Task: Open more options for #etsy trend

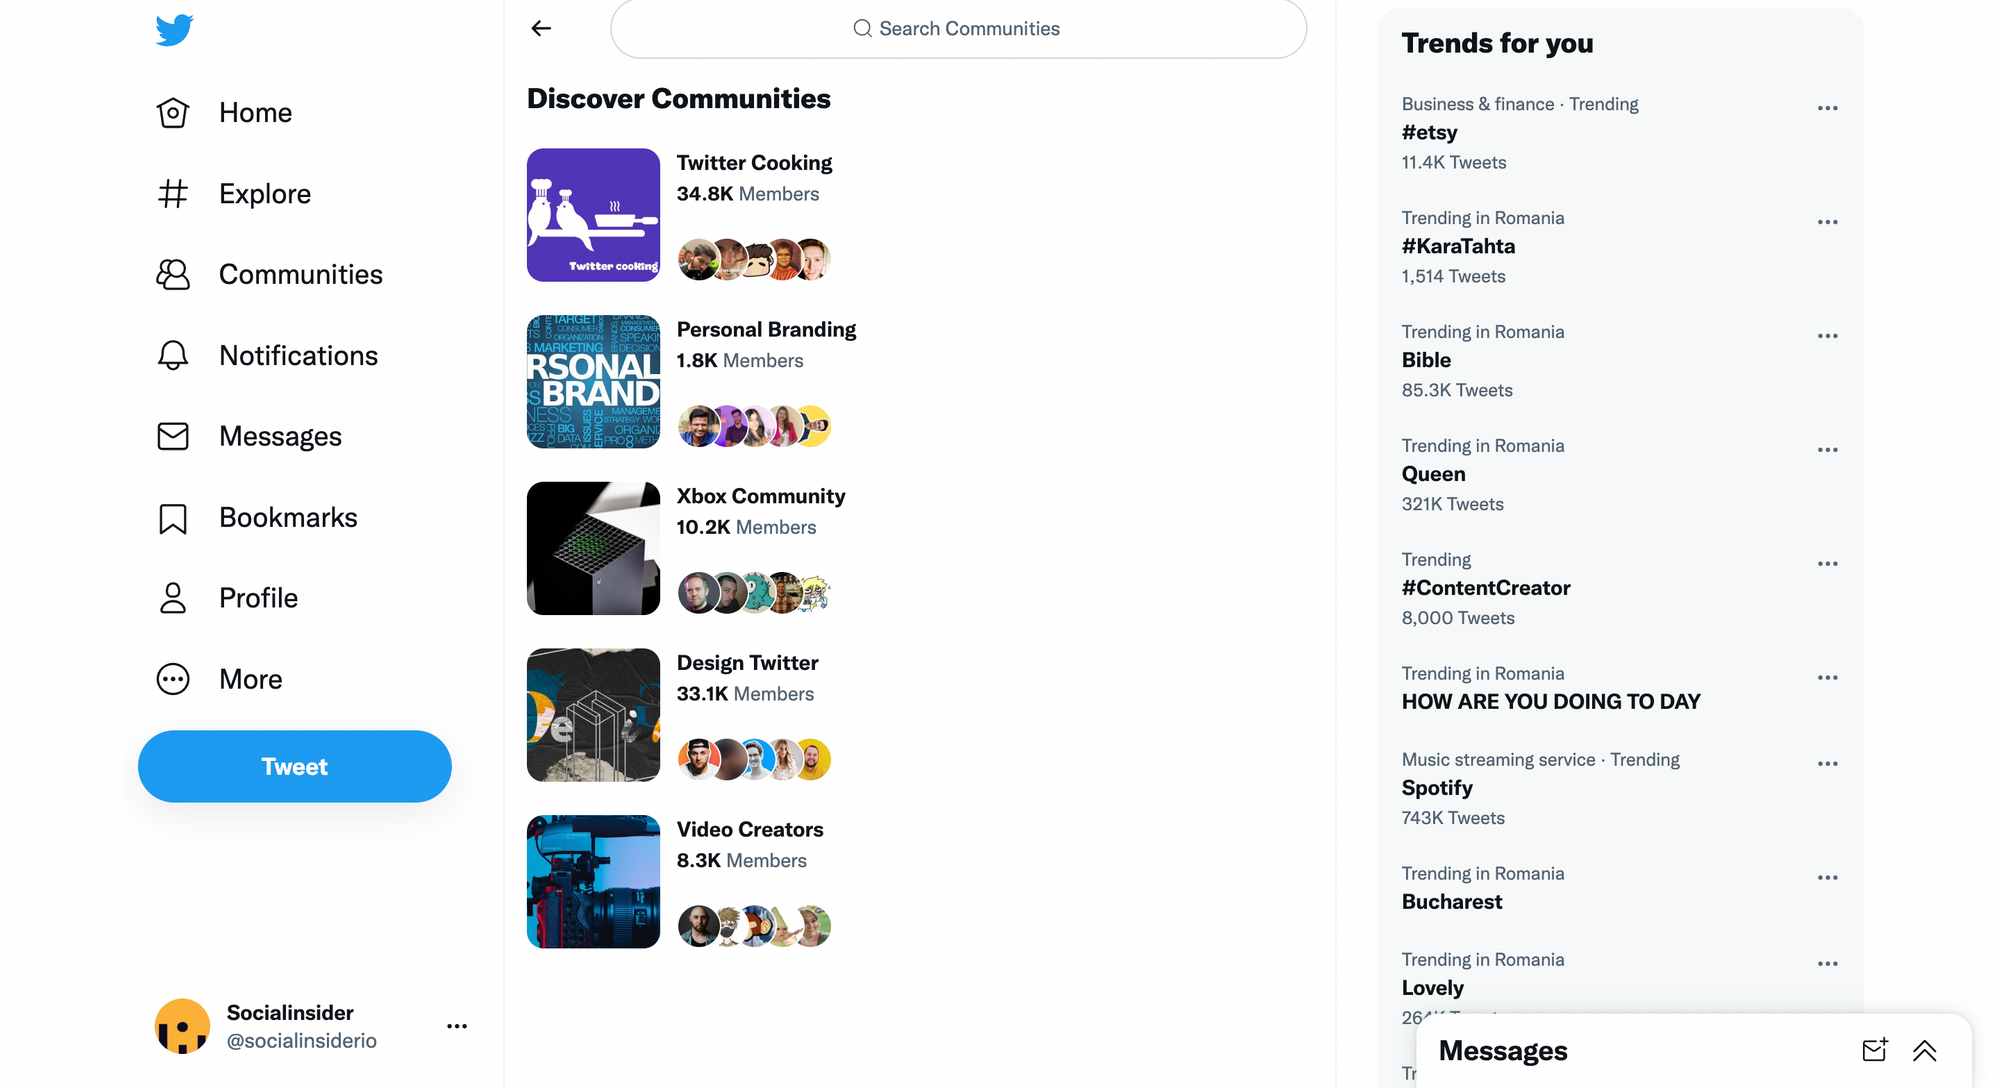Action: (1828, 108)
